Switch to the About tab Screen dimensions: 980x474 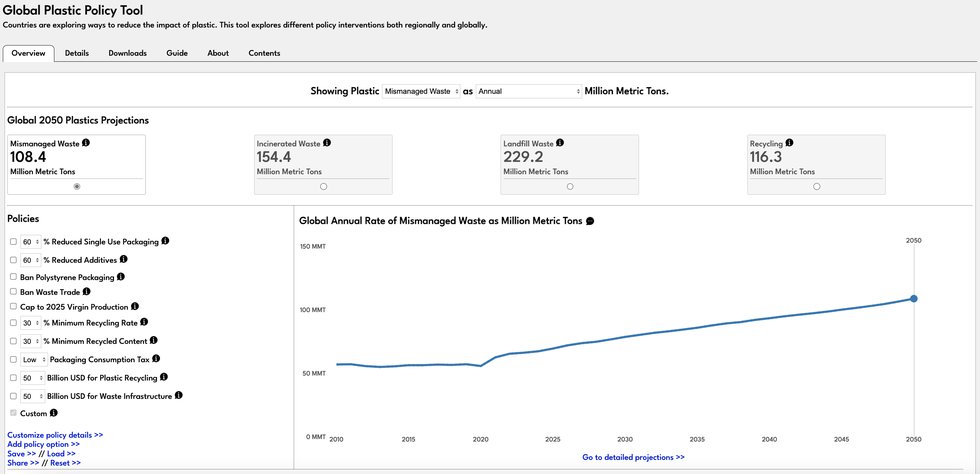pyautogui.click(x=218, y=53)
